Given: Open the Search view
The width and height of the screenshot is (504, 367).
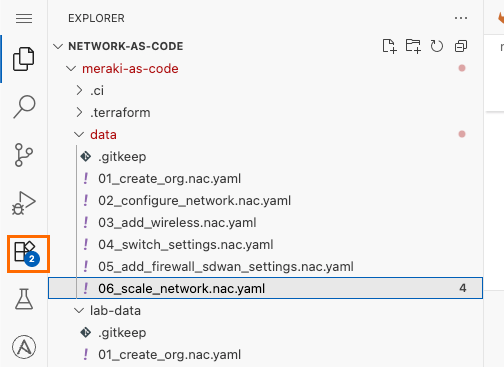Looking at the screenshot, I should (x=24, y=107).
